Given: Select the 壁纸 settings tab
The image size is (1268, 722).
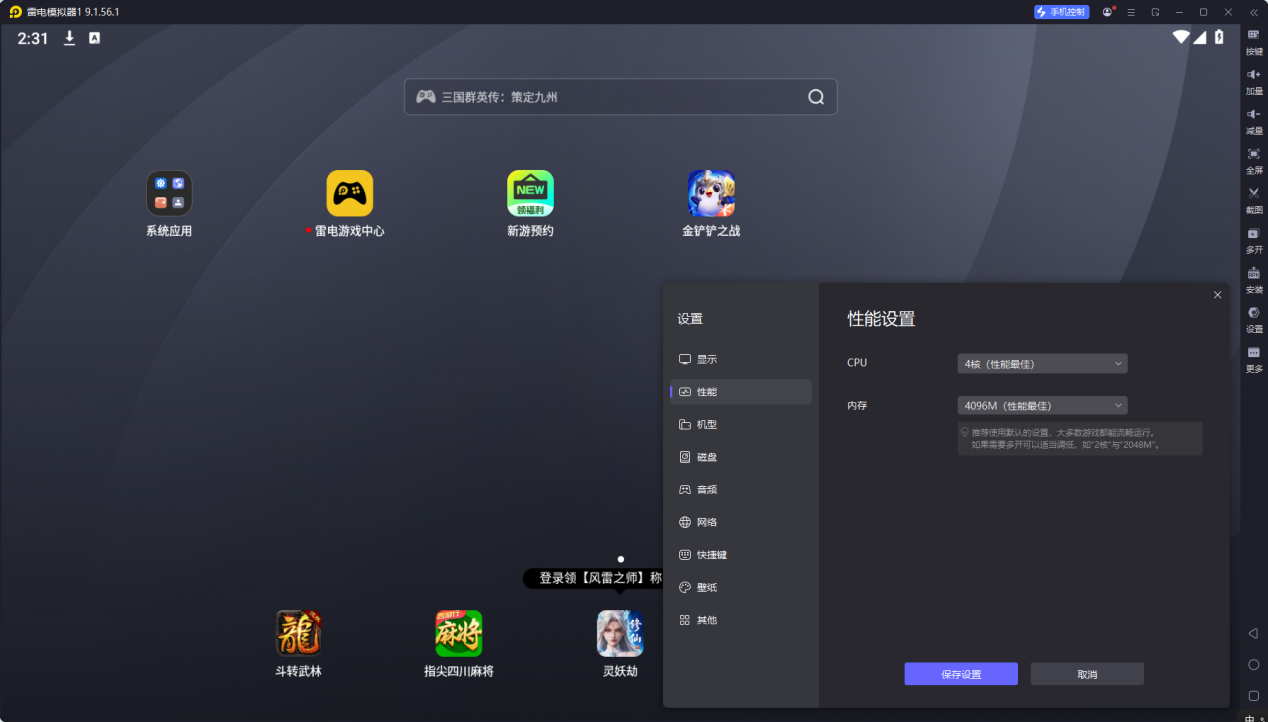Looking at the screenshot, I should point(741,587).
